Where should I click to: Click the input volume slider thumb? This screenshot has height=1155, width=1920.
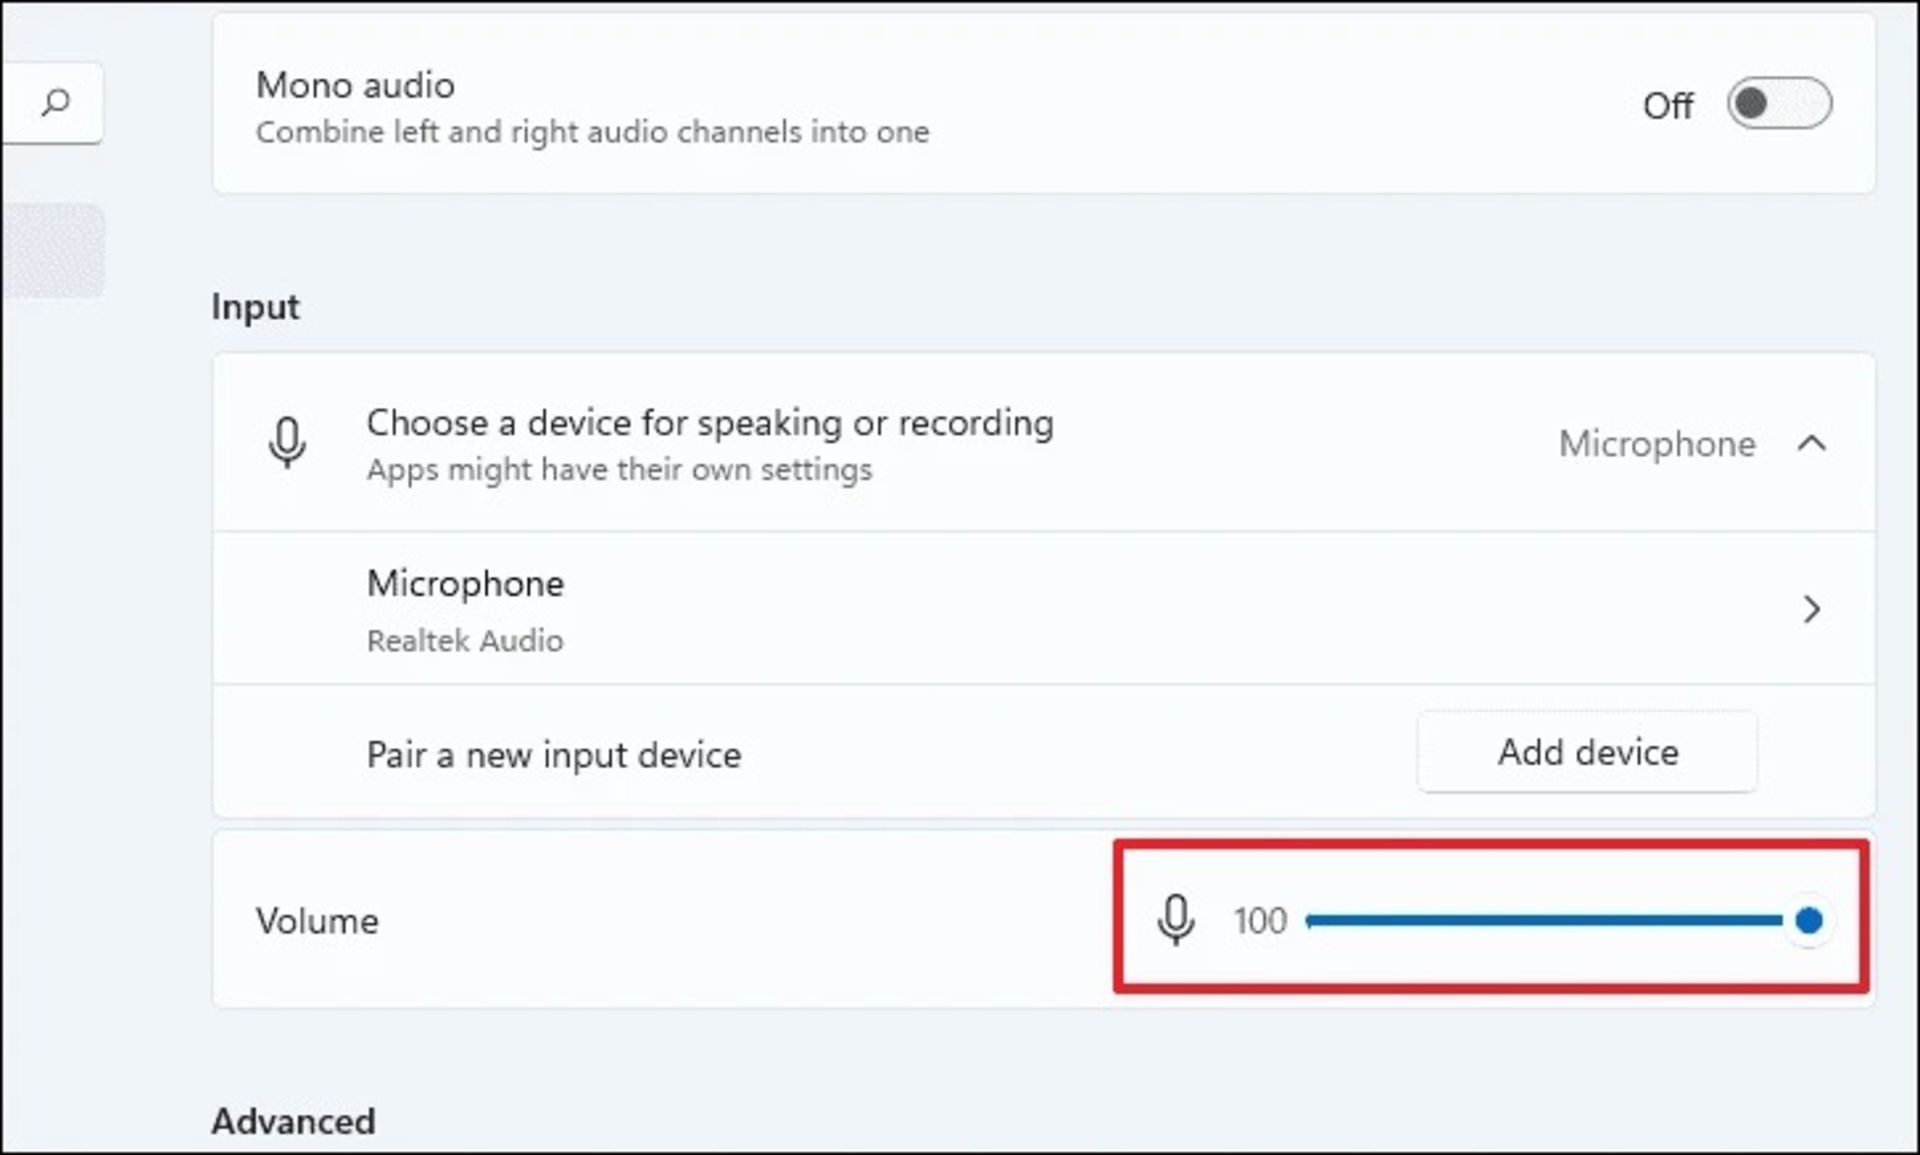(1809, 920)
